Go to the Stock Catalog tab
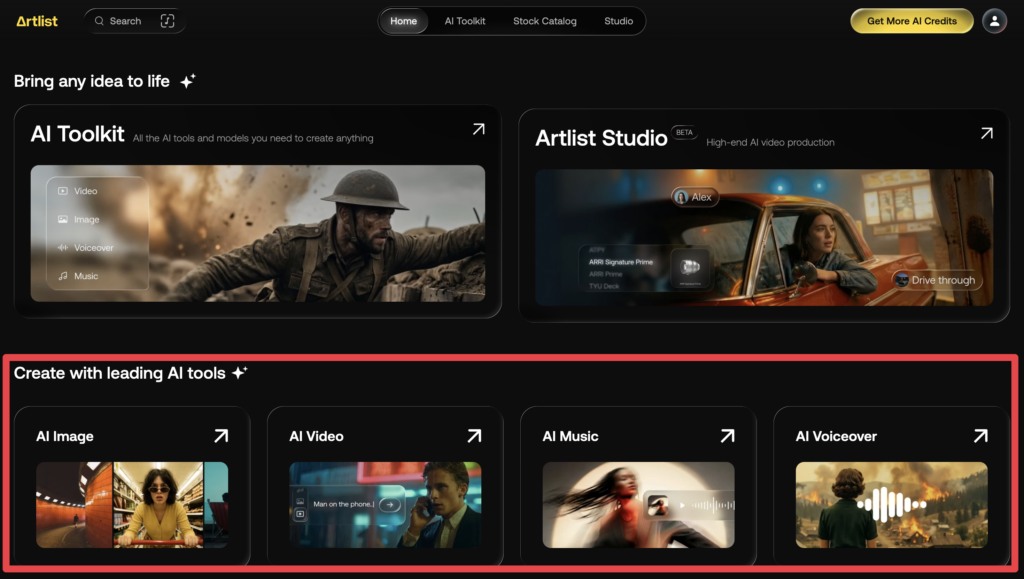Screen dimensions: 1024x579 point(545,21)
